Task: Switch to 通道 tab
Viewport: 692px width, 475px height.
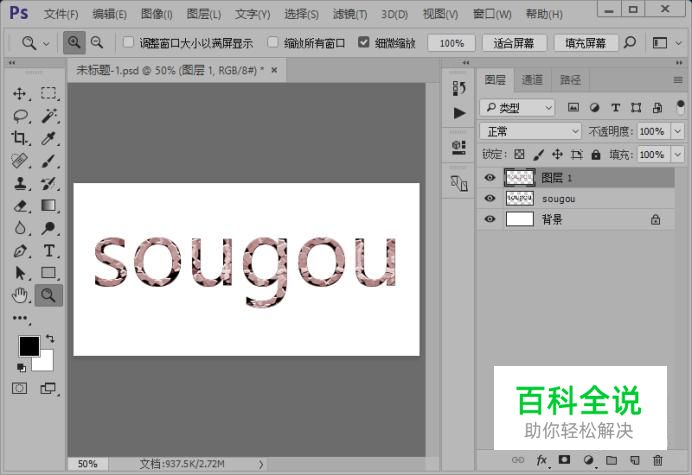Action: (x=532, y=80)
